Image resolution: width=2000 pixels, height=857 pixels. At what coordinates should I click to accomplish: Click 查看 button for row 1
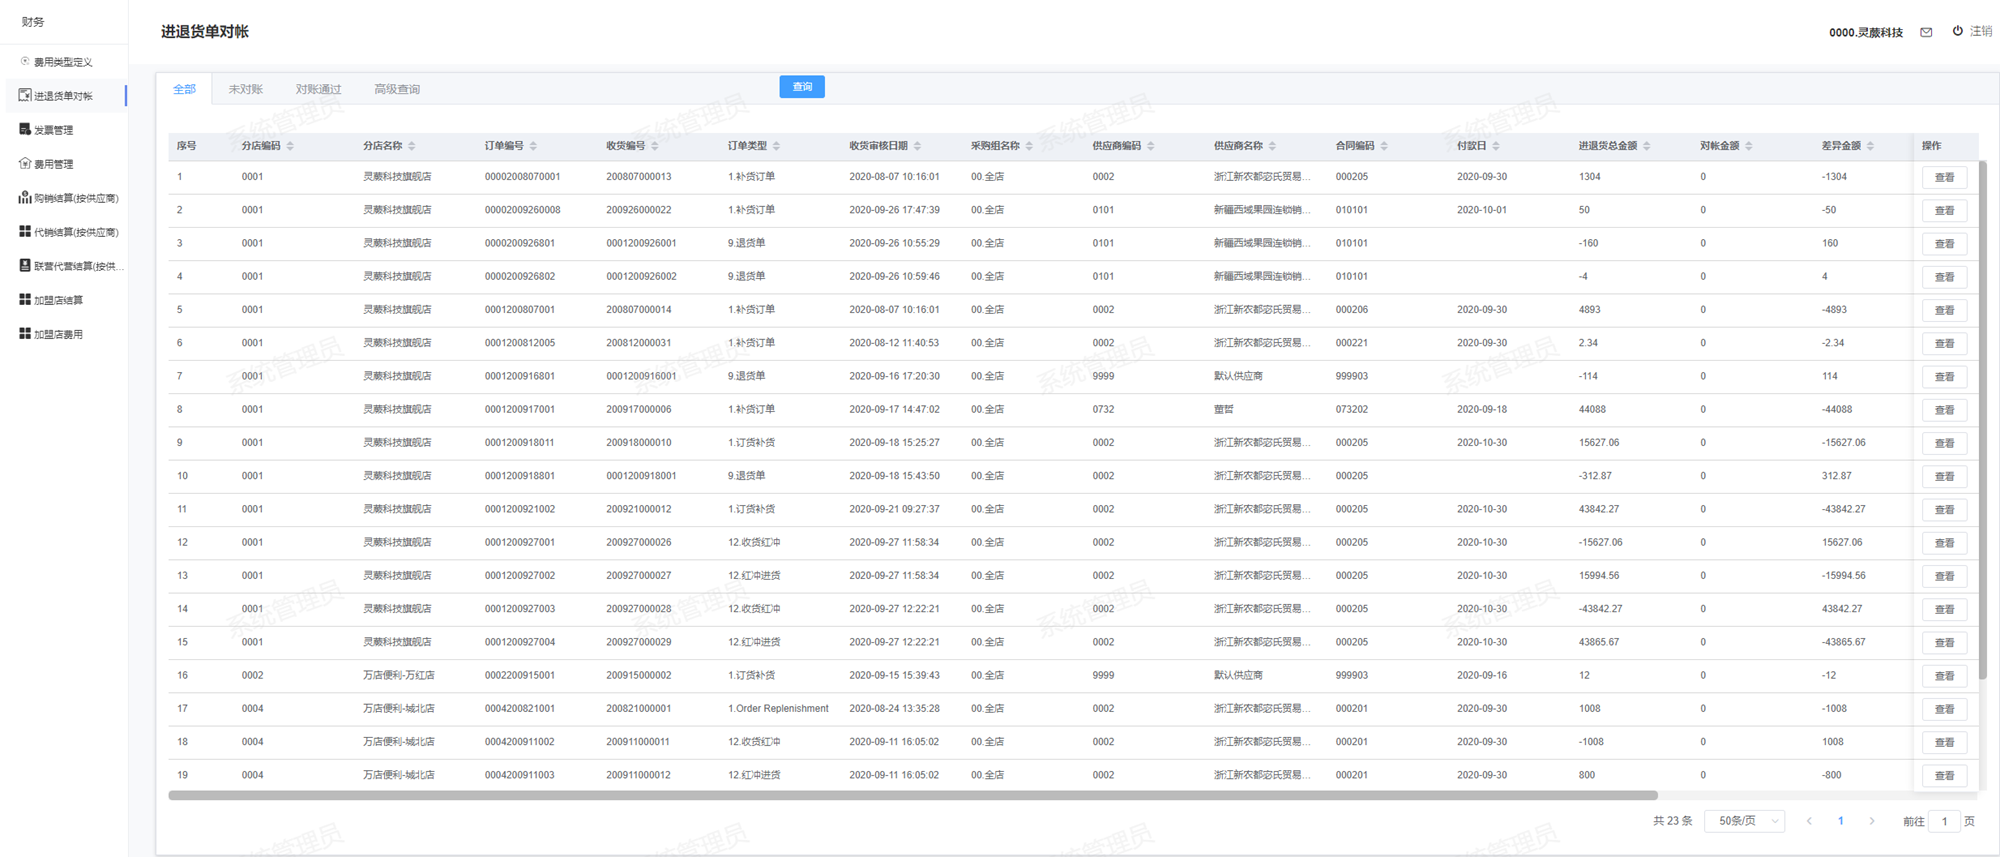(x=1944, y=177)
